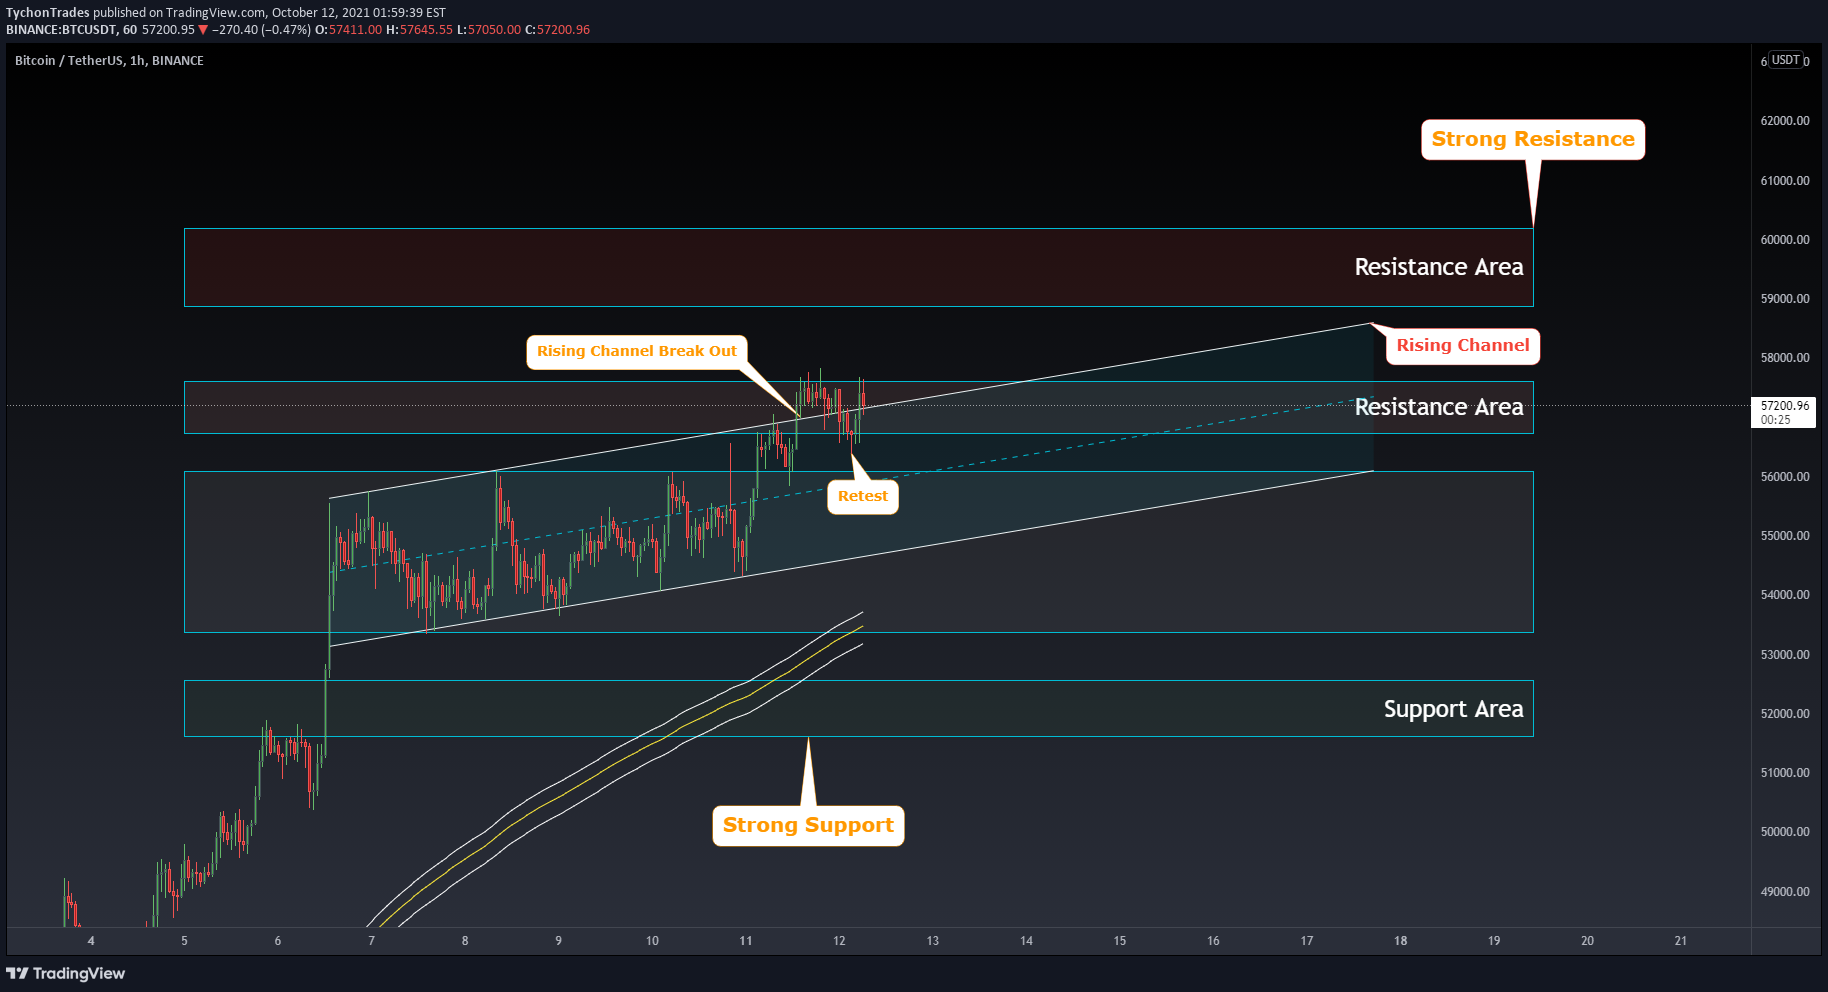Click the lower Resistance Area text near 57200
This screenshot has width=1828, height=992.
1439,407
